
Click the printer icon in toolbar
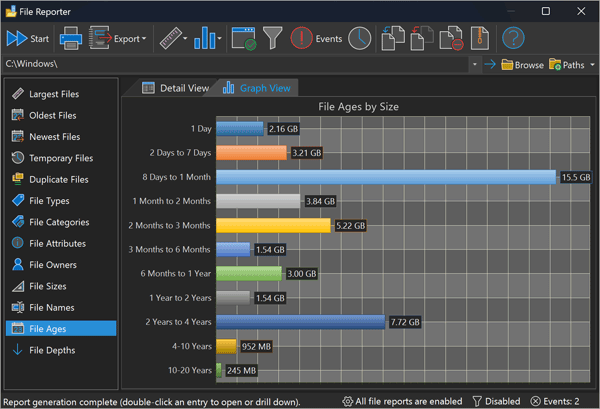(x=71, y=39)
